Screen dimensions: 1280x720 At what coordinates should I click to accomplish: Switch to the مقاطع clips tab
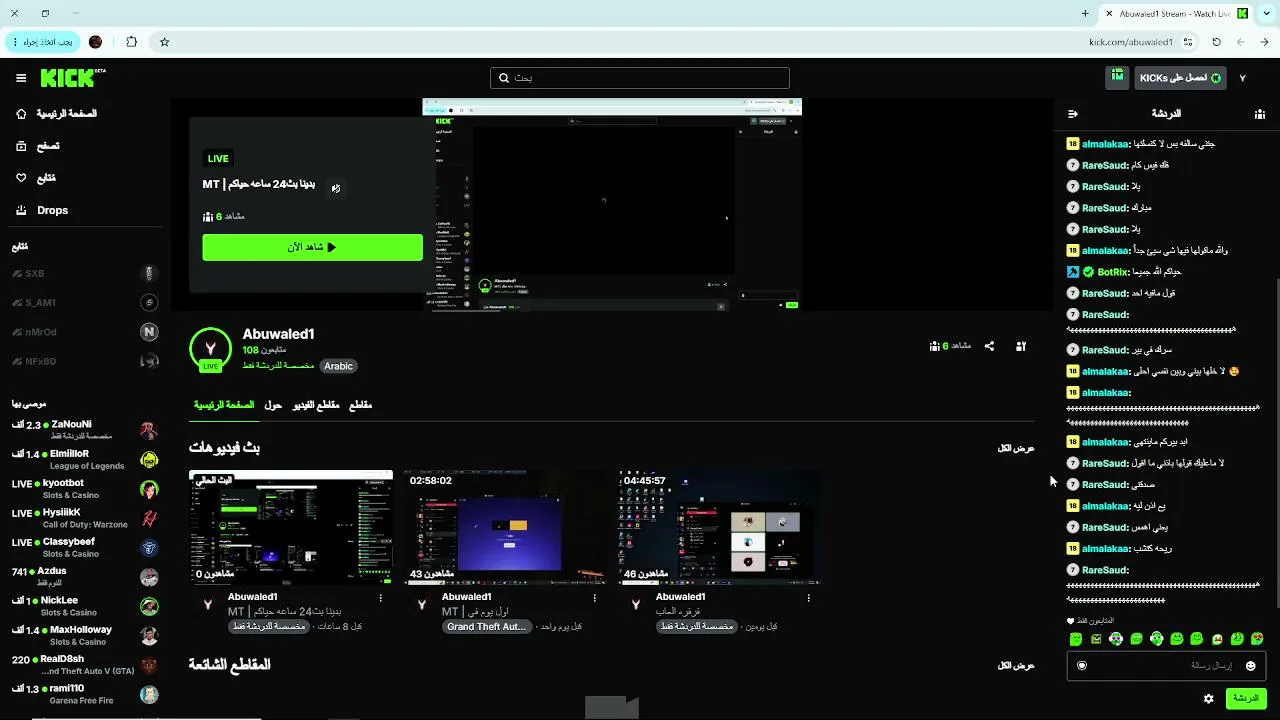pyautogui.click(x=360, y=405)
